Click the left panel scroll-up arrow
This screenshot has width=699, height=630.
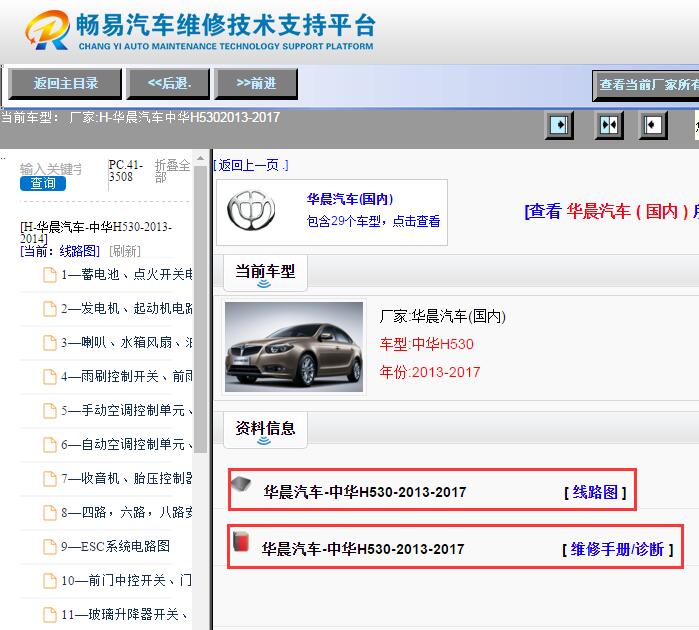(x=201, y=158)
